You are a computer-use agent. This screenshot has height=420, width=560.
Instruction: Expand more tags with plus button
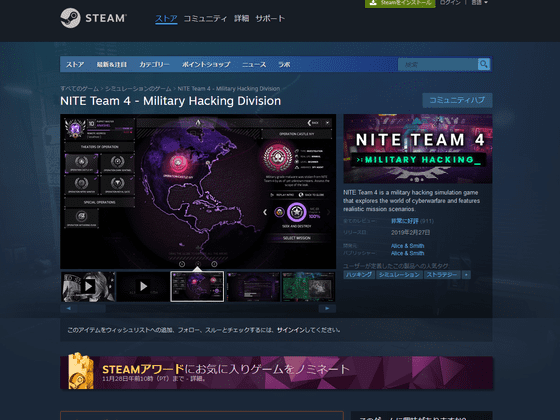[x=466, y=275]
